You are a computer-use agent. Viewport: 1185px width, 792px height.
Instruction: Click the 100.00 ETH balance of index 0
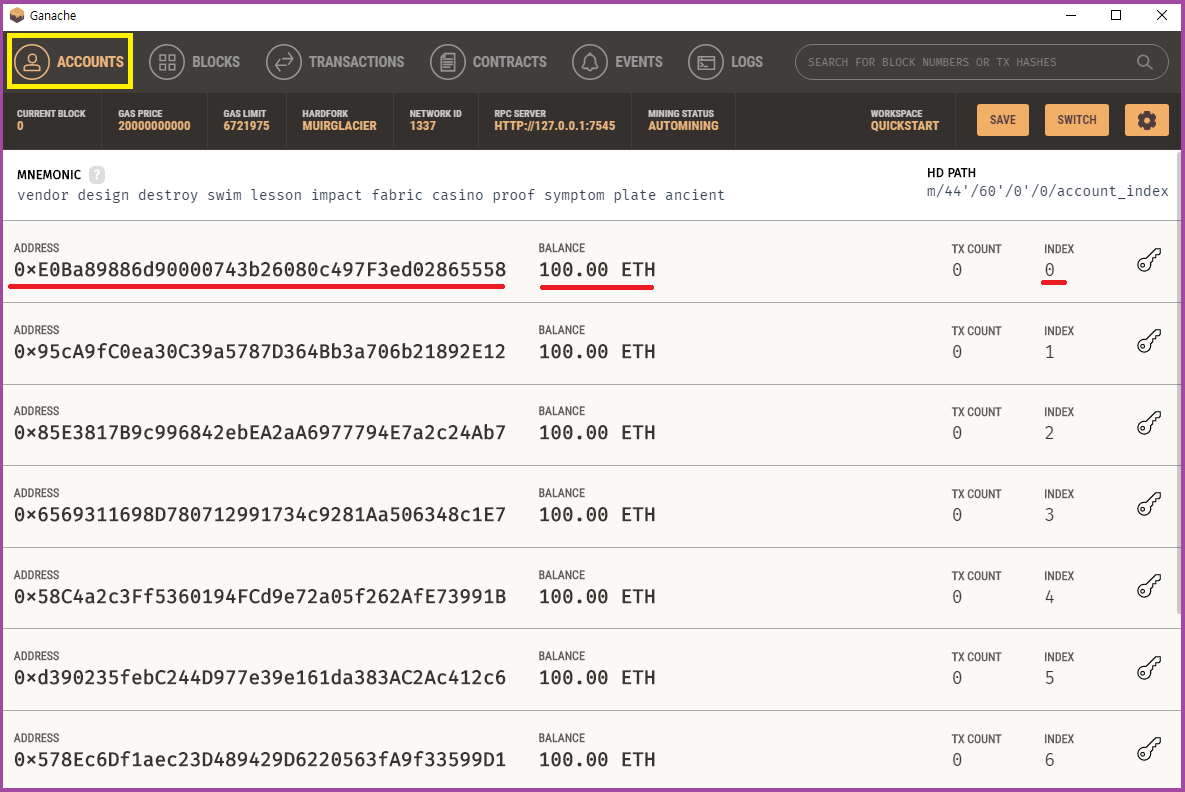pos(597,270)
